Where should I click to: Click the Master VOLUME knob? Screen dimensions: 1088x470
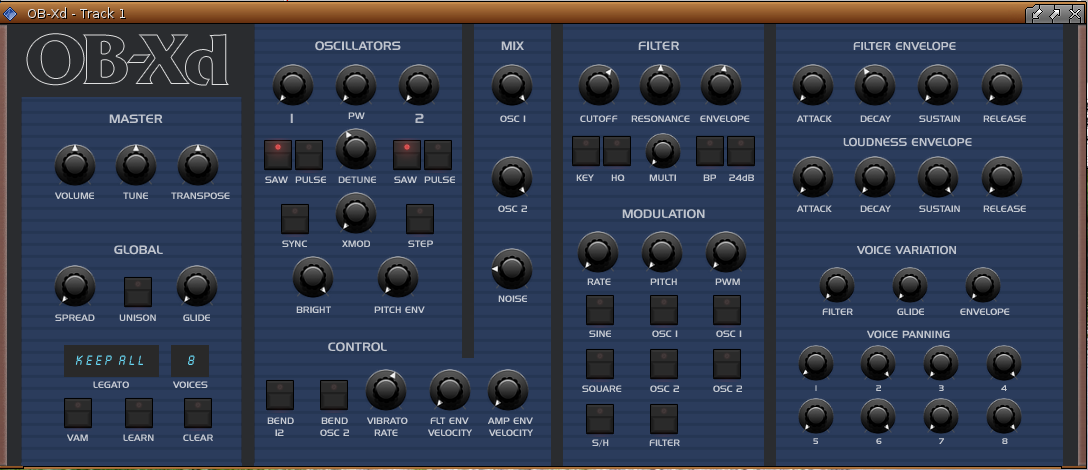point(74,165)
